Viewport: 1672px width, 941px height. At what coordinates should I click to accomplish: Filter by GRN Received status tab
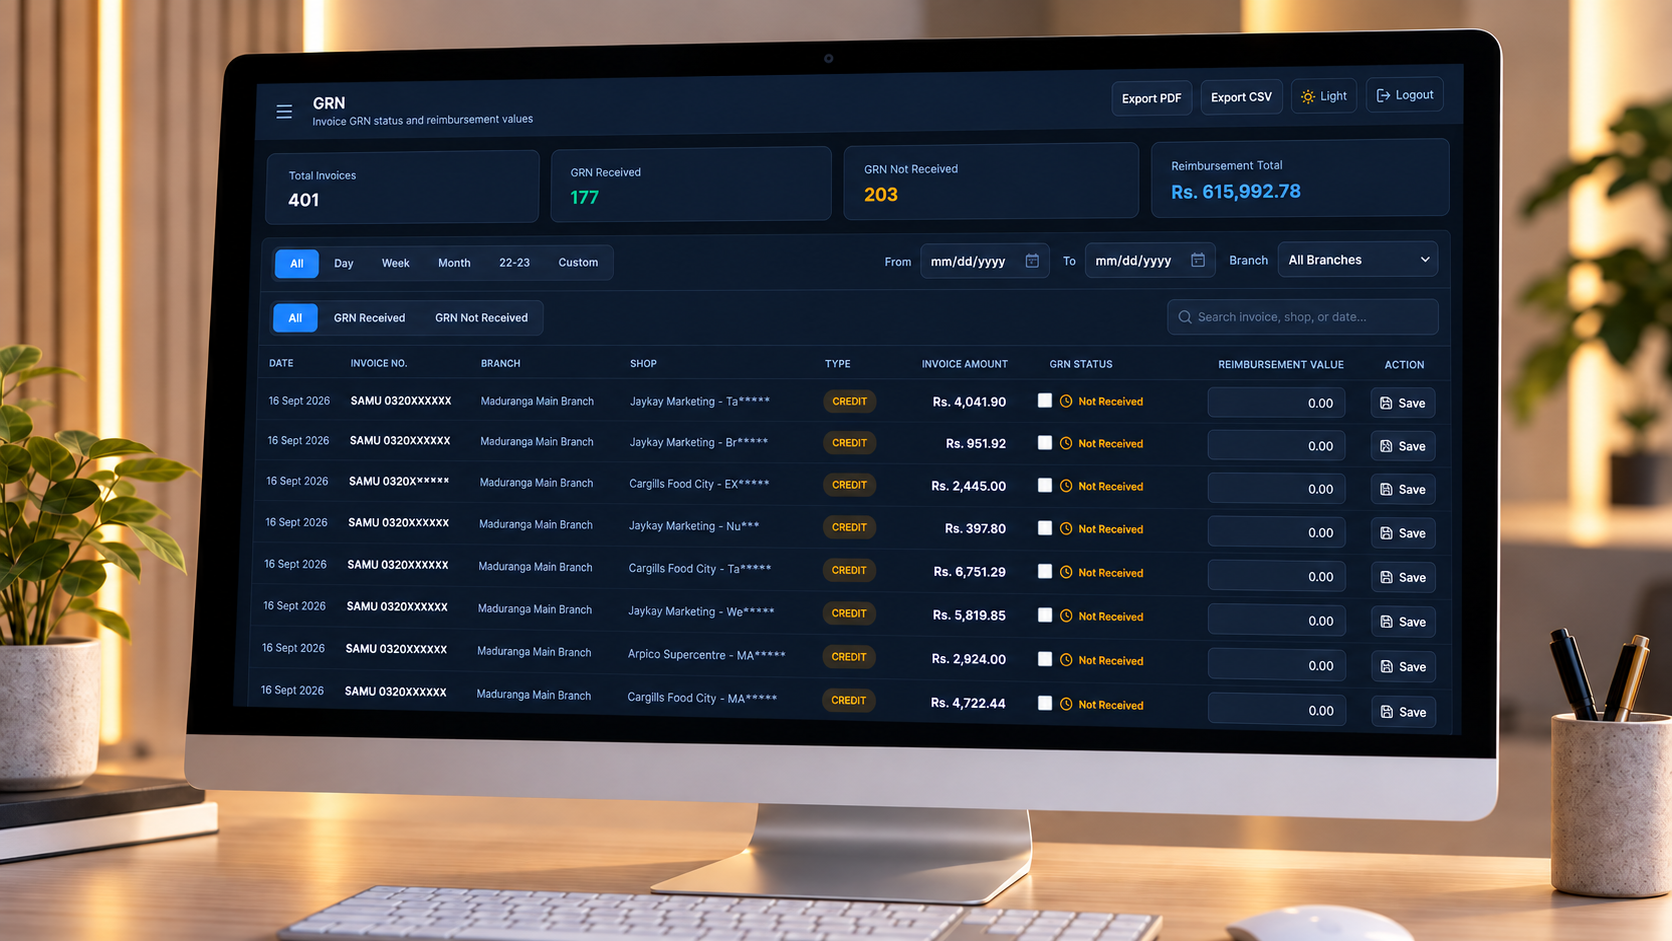(x=369, y=318)
